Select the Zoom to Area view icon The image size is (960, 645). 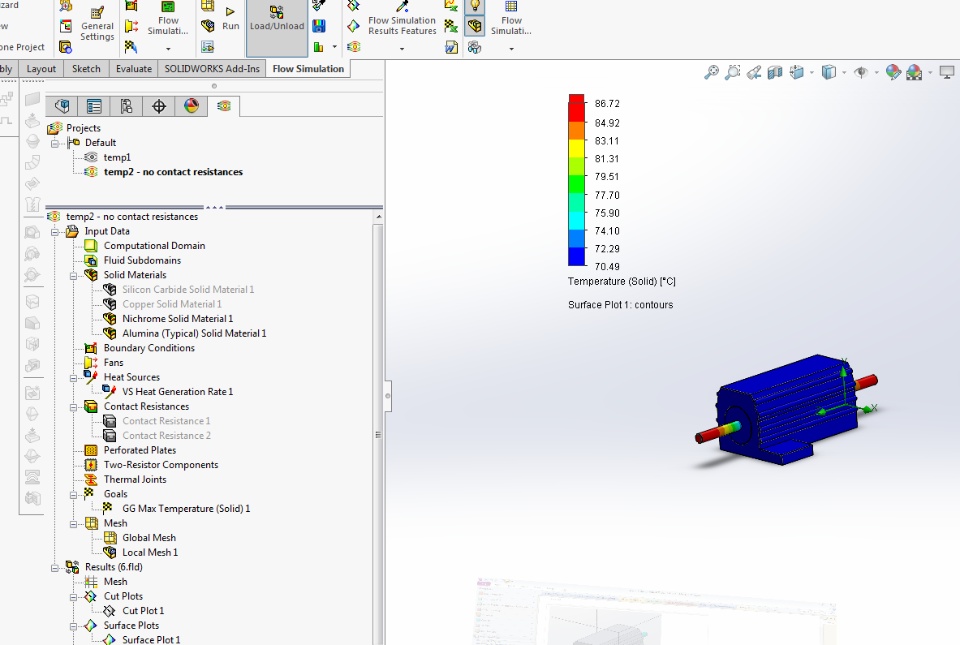[x=732, y=73]
